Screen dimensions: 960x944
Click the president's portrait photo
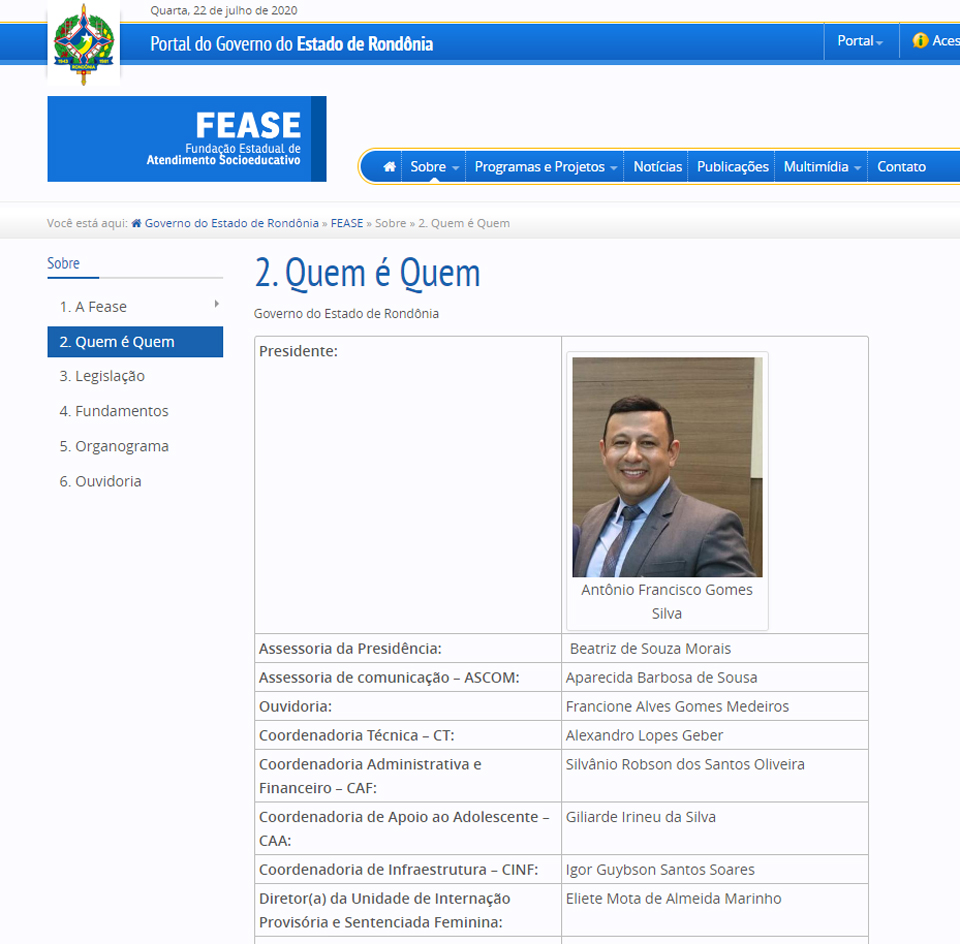[x=667, y=467]
